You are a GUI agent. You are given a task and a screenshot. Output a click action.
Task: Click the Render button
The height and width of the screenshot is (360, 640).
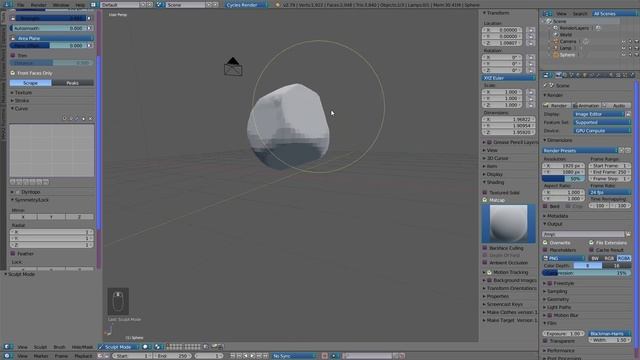point(557,105)
